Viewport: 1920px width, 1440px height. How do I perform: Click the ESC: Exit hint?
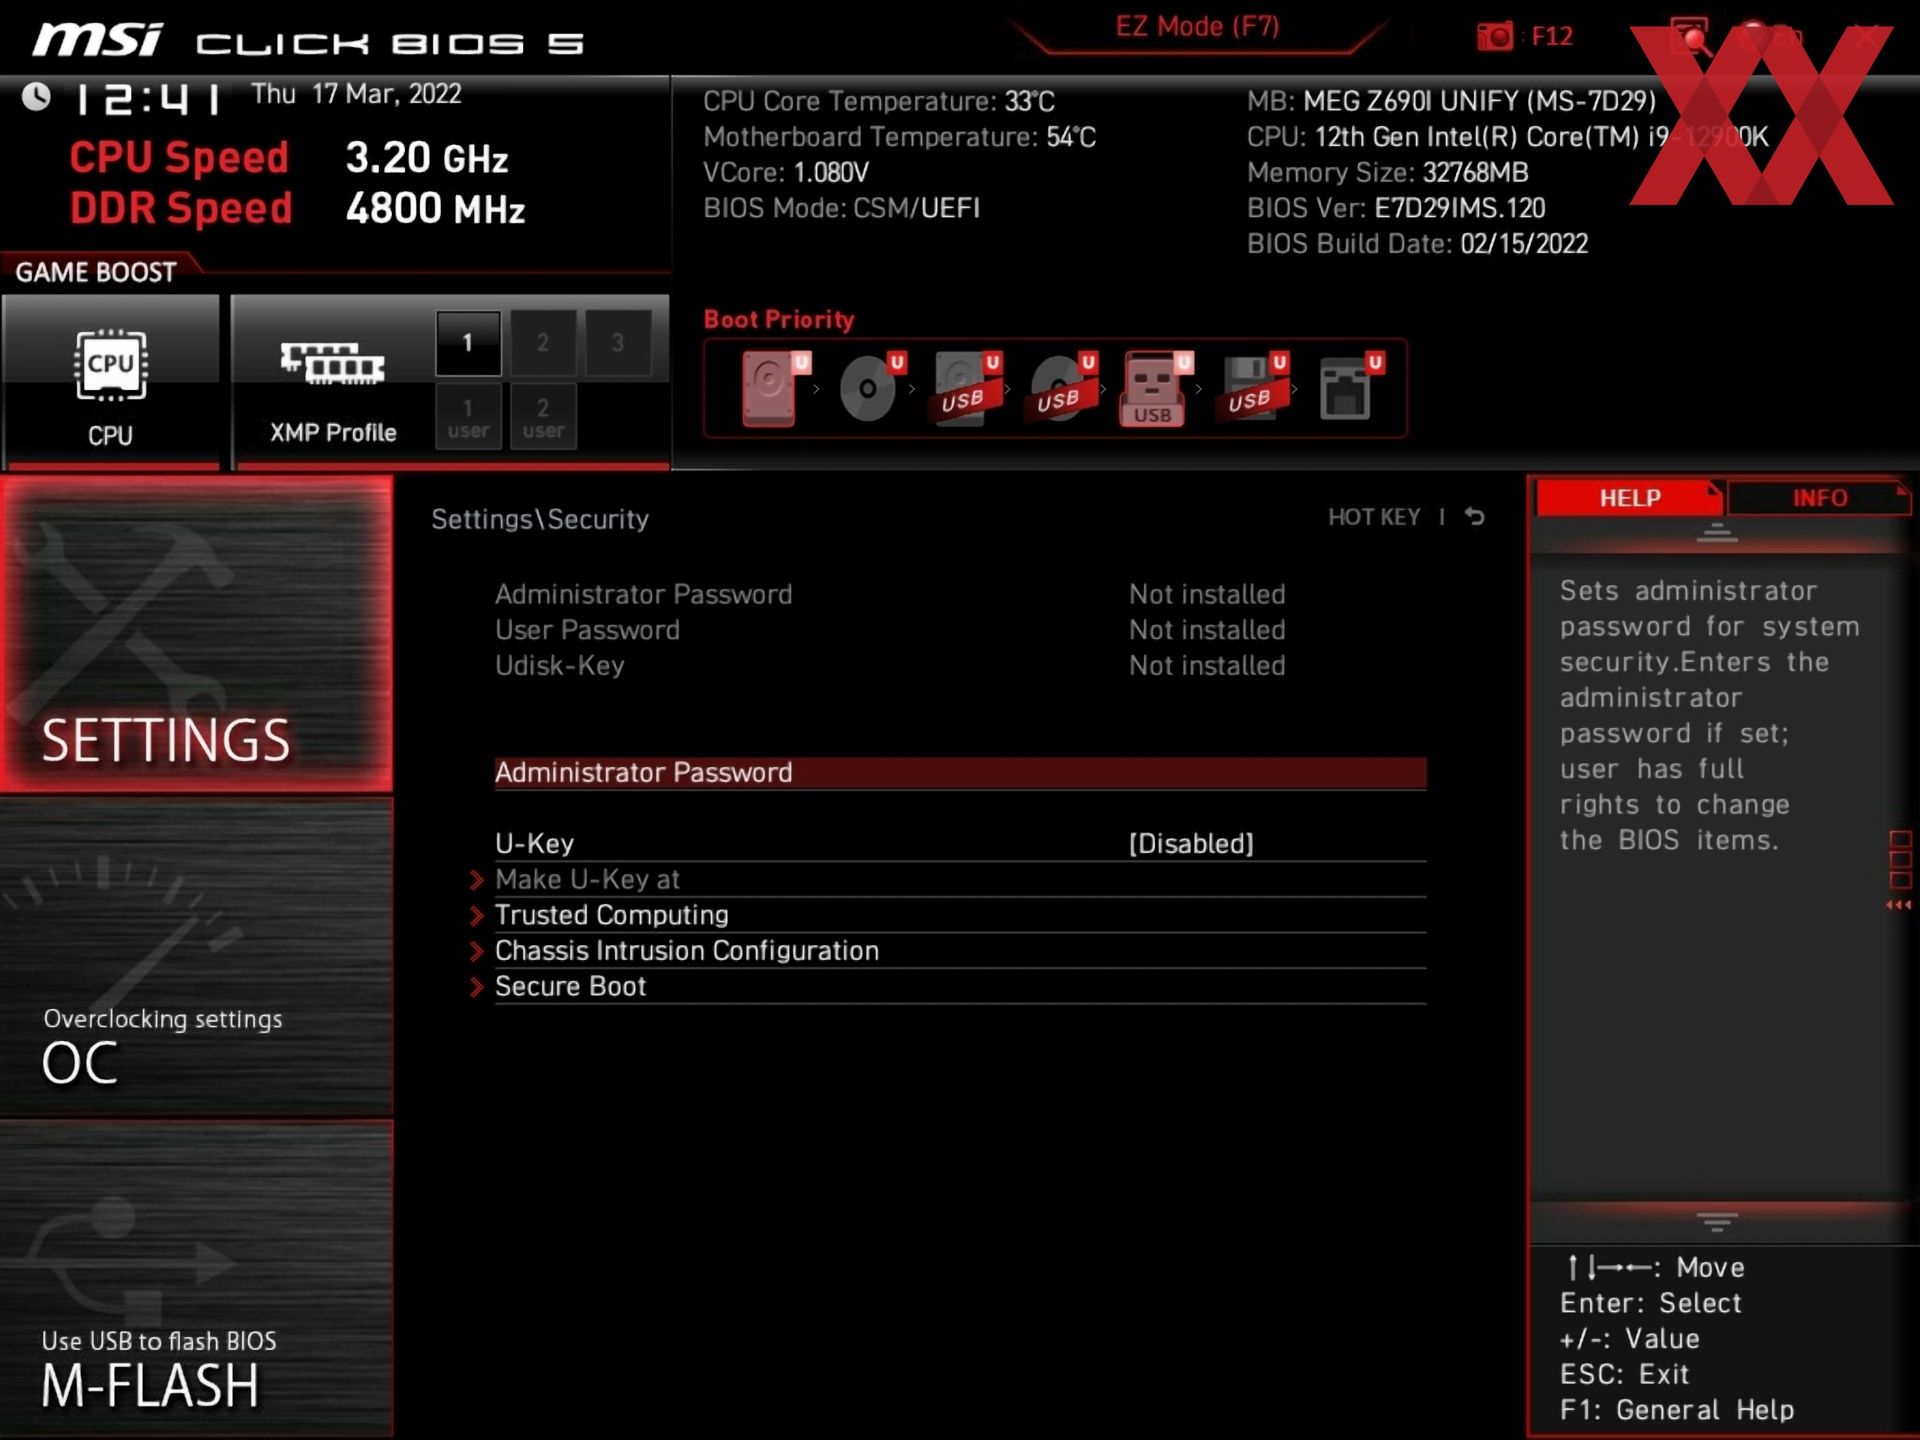pyautogui.click(x=1624, y=1374)
